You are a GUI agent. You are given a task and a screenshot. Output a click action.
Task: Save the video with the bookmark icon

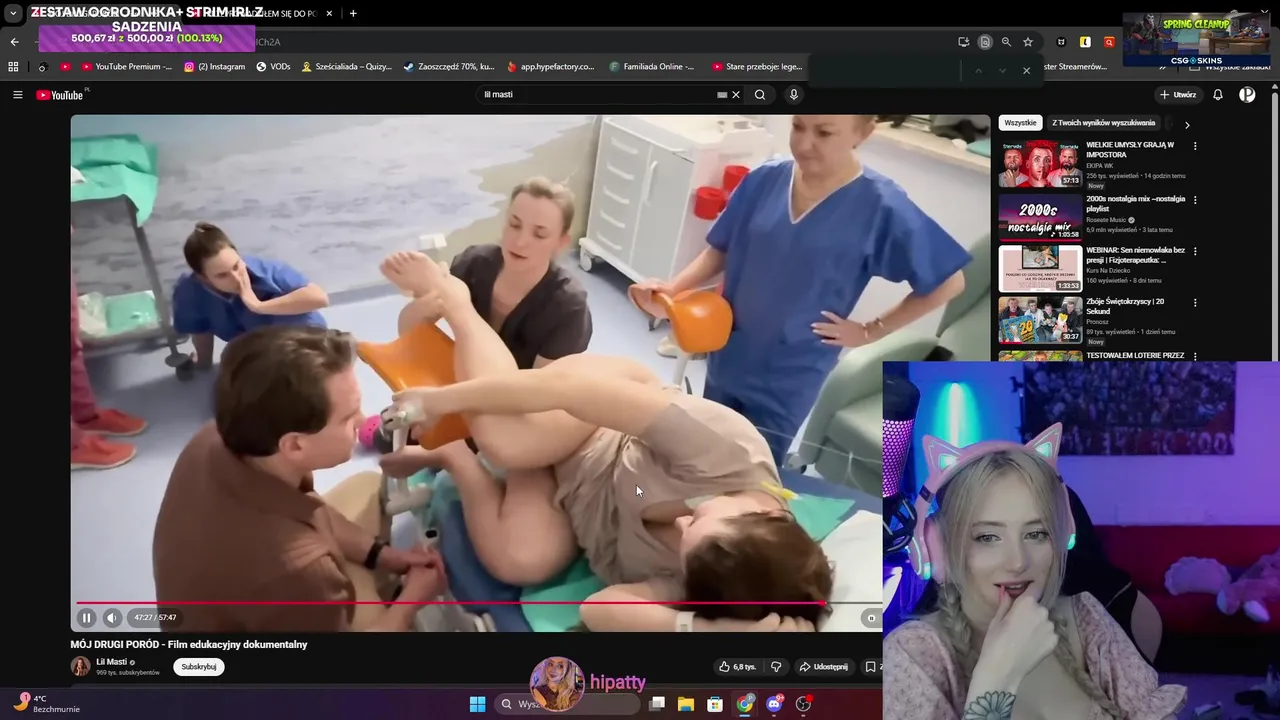[870, 667]
